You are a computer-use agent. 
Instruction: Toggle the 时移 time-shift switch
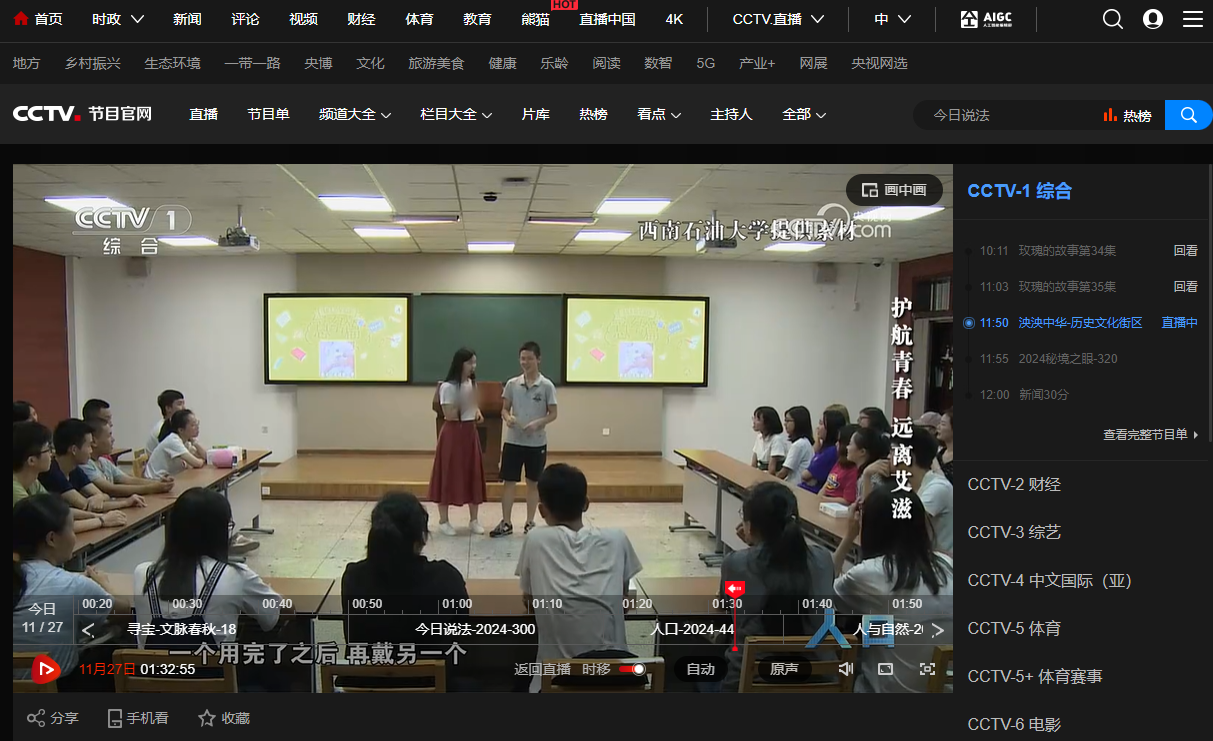click(x=632, y=669)
